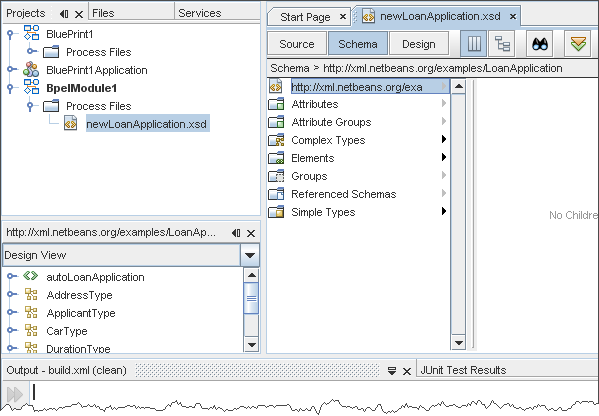This screenshot has width=599, height=416.
Task: Toggle the Schema view button
Action: tap(358, 44)
